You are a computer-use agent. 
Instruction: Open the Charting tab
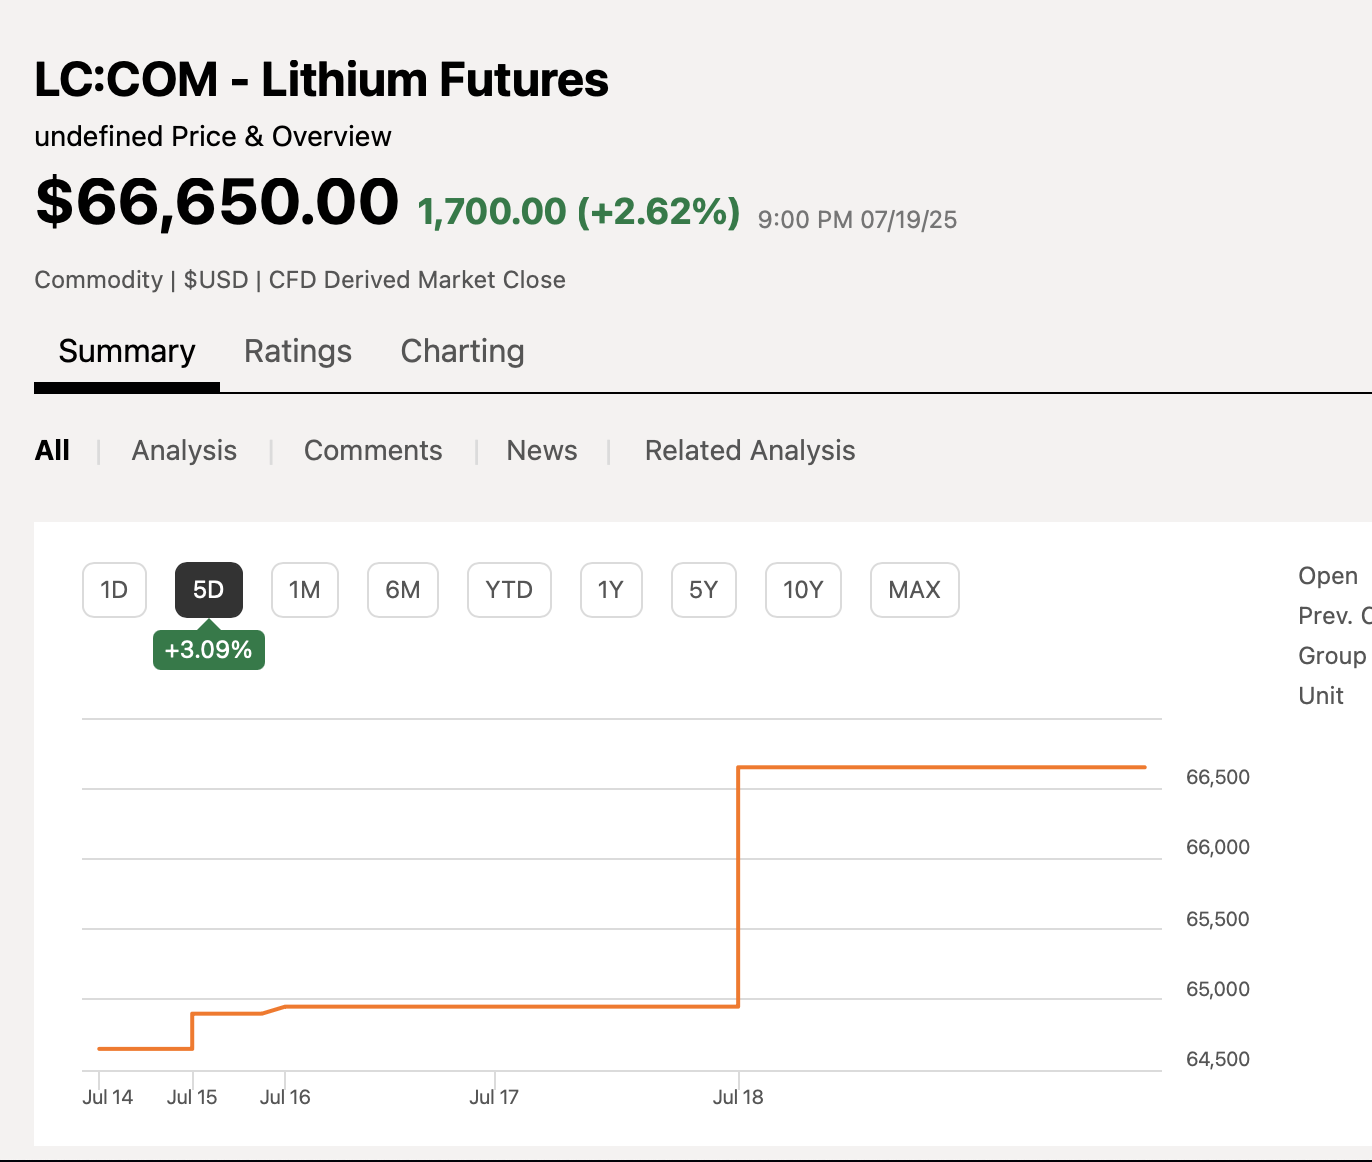(x=462, y=351)
